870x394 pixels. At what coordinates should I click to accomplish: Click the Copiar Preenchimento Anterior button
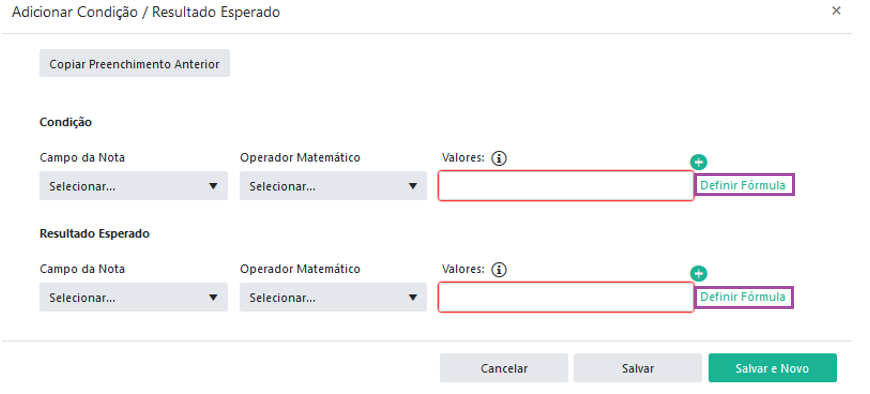point(134,64)
